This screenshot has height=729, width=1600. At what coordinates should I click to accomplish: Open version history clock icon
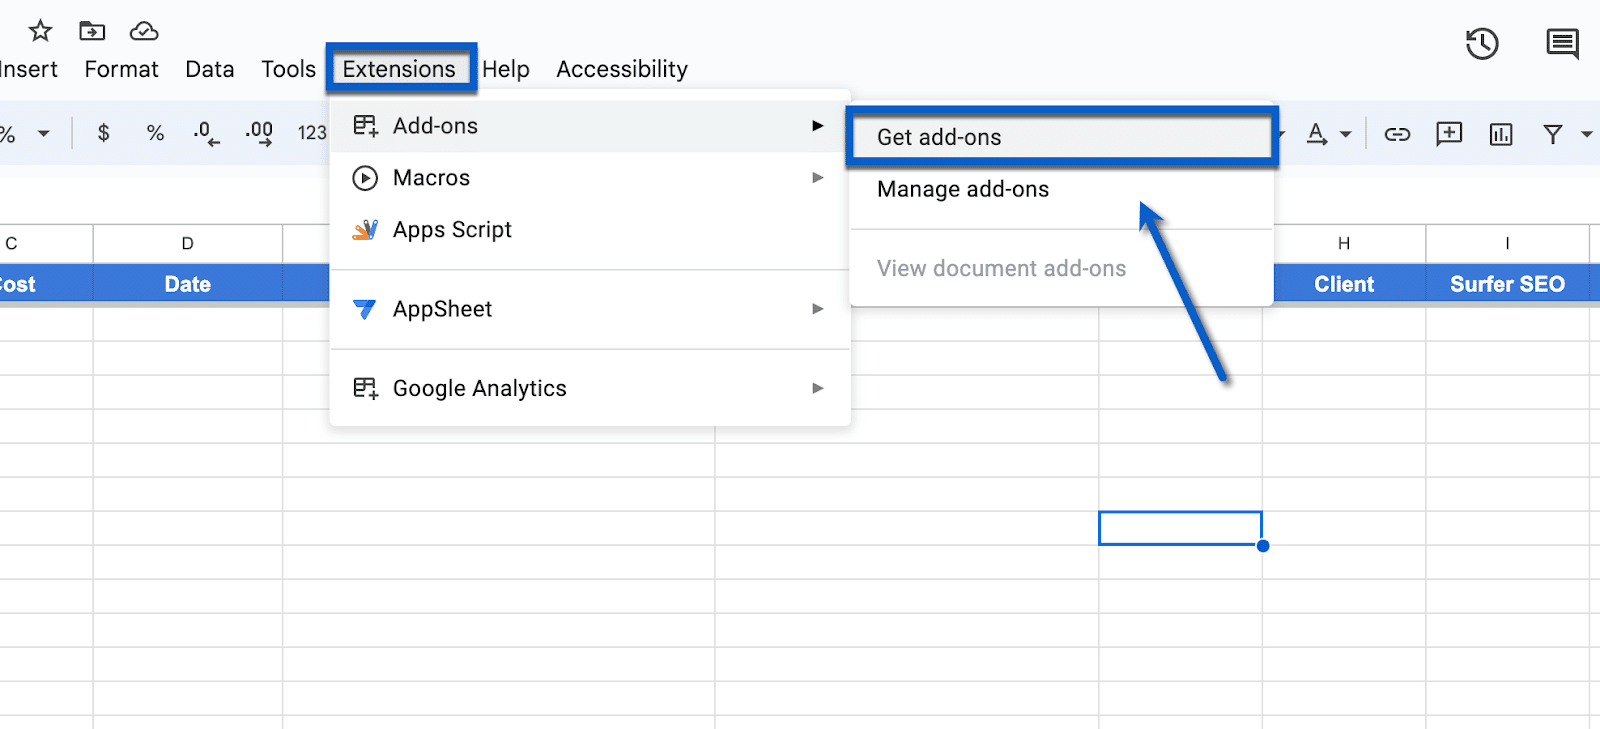1482,44
